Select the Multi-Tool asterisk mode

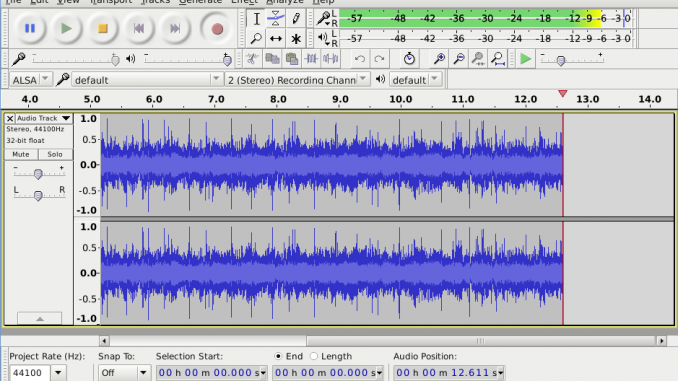tap(296, 38)
